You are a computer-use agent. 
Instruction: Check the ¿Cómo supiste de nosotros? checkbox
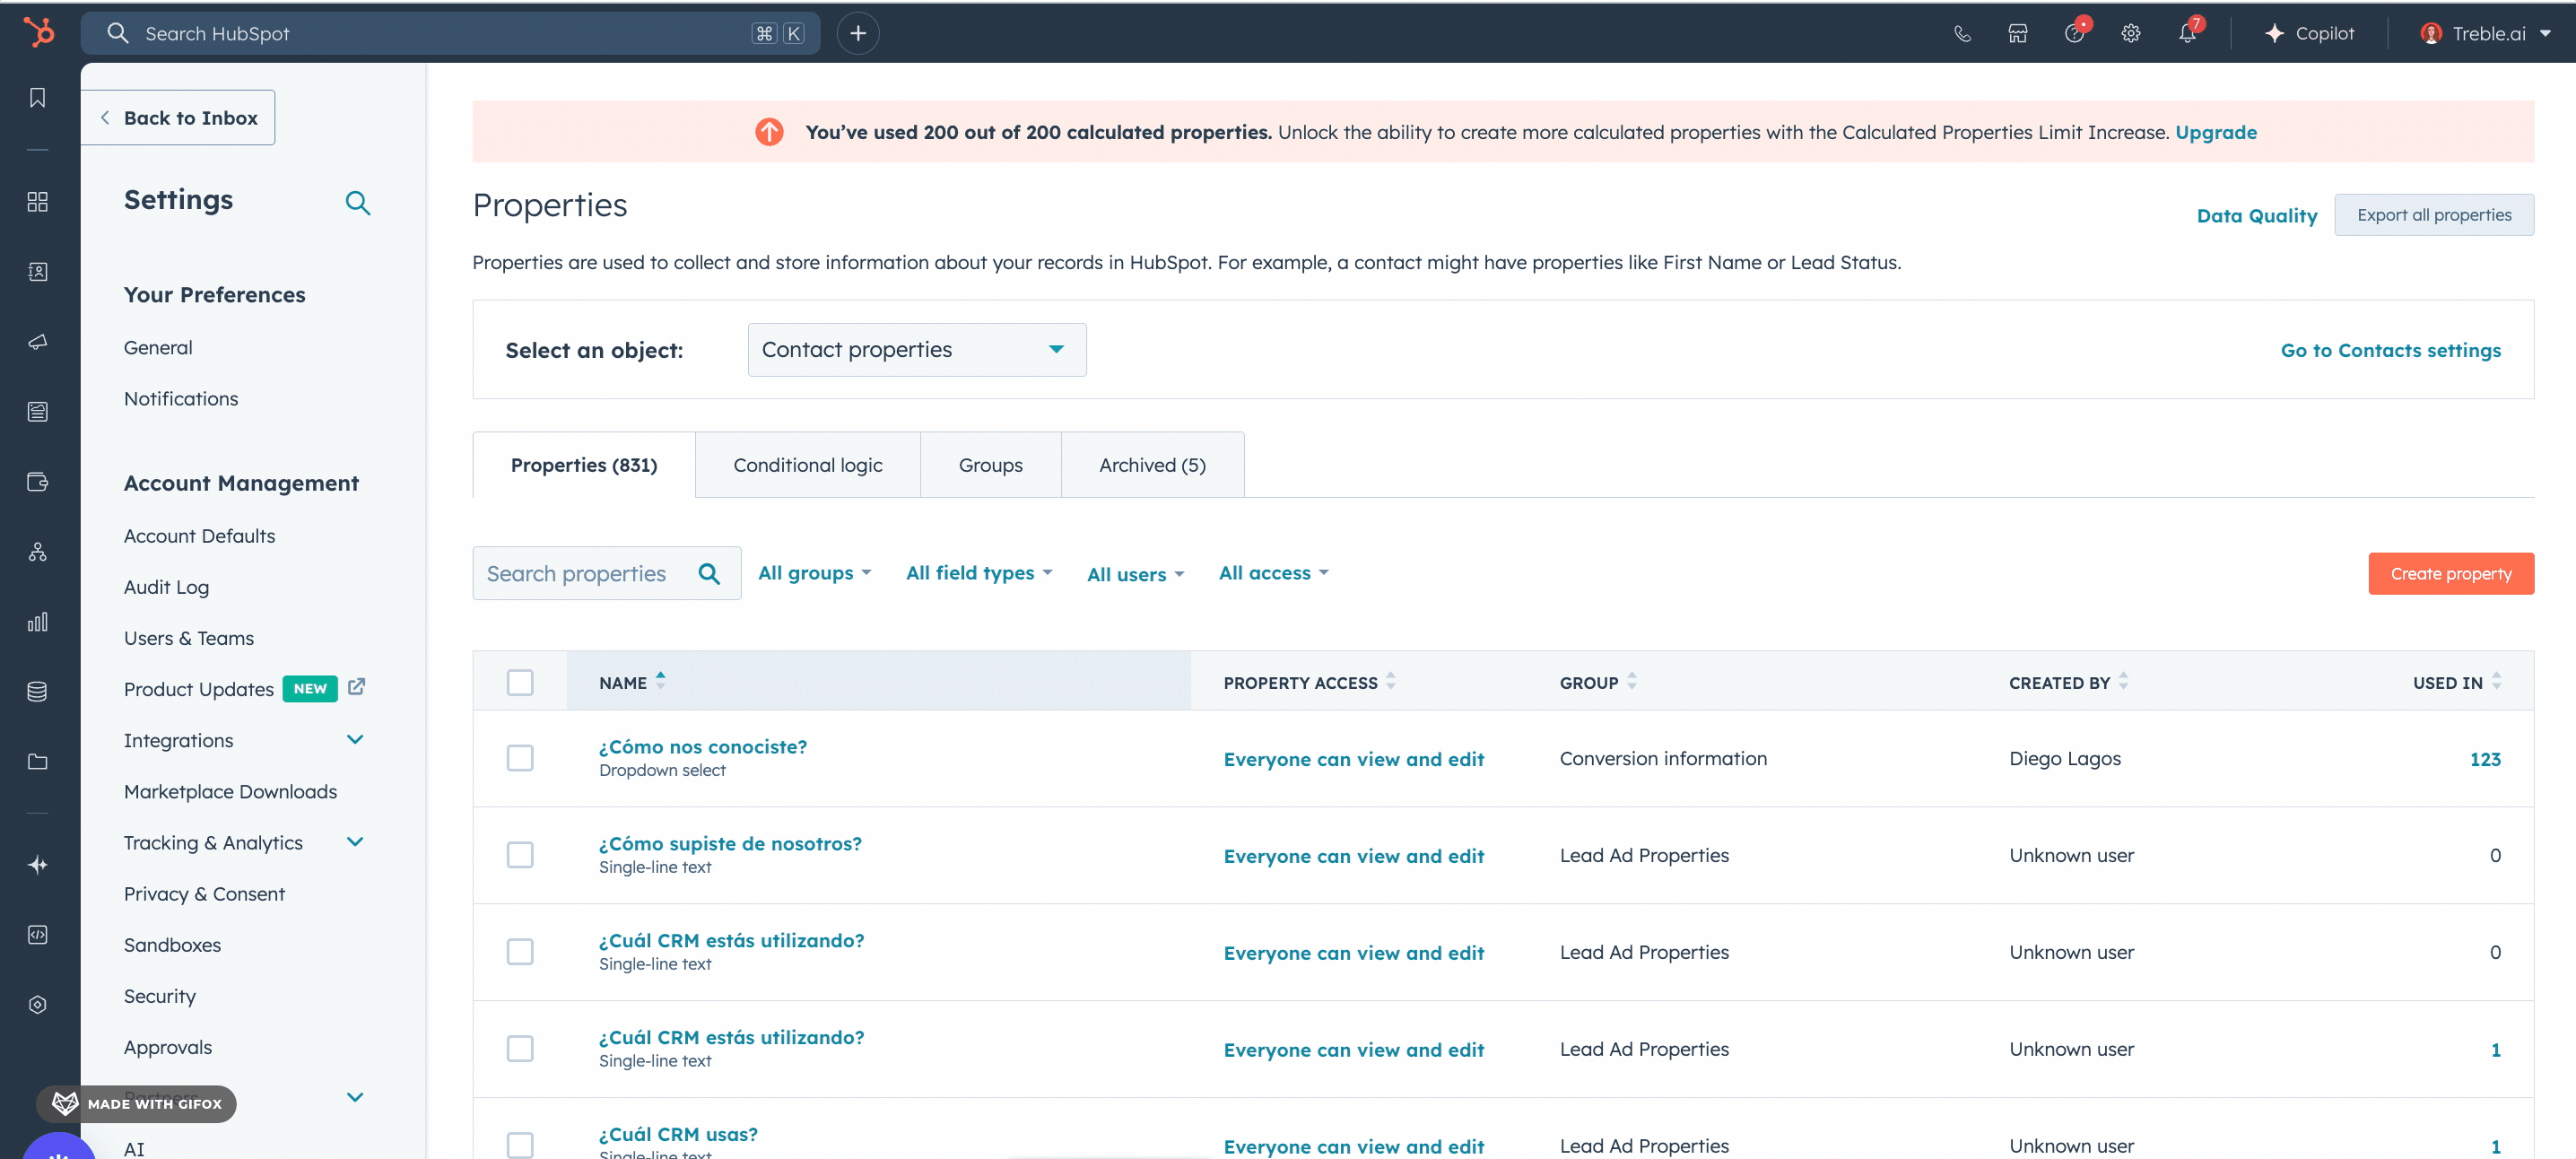[519, 855]
